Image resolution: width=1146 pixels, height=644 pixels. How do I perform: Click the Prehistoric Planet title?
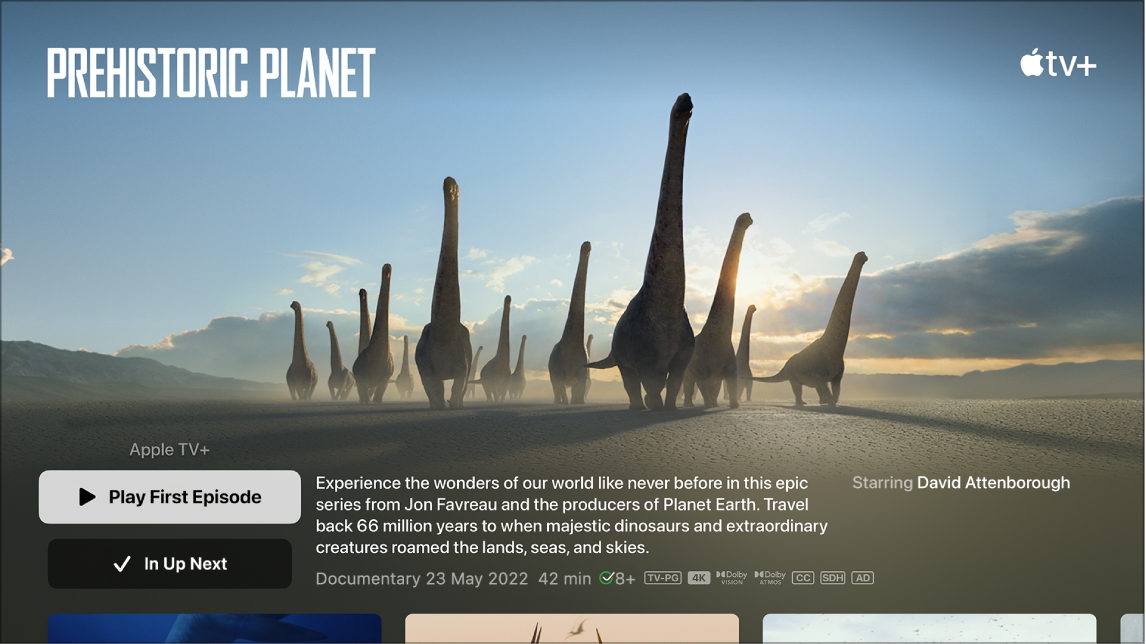(208, 73)
